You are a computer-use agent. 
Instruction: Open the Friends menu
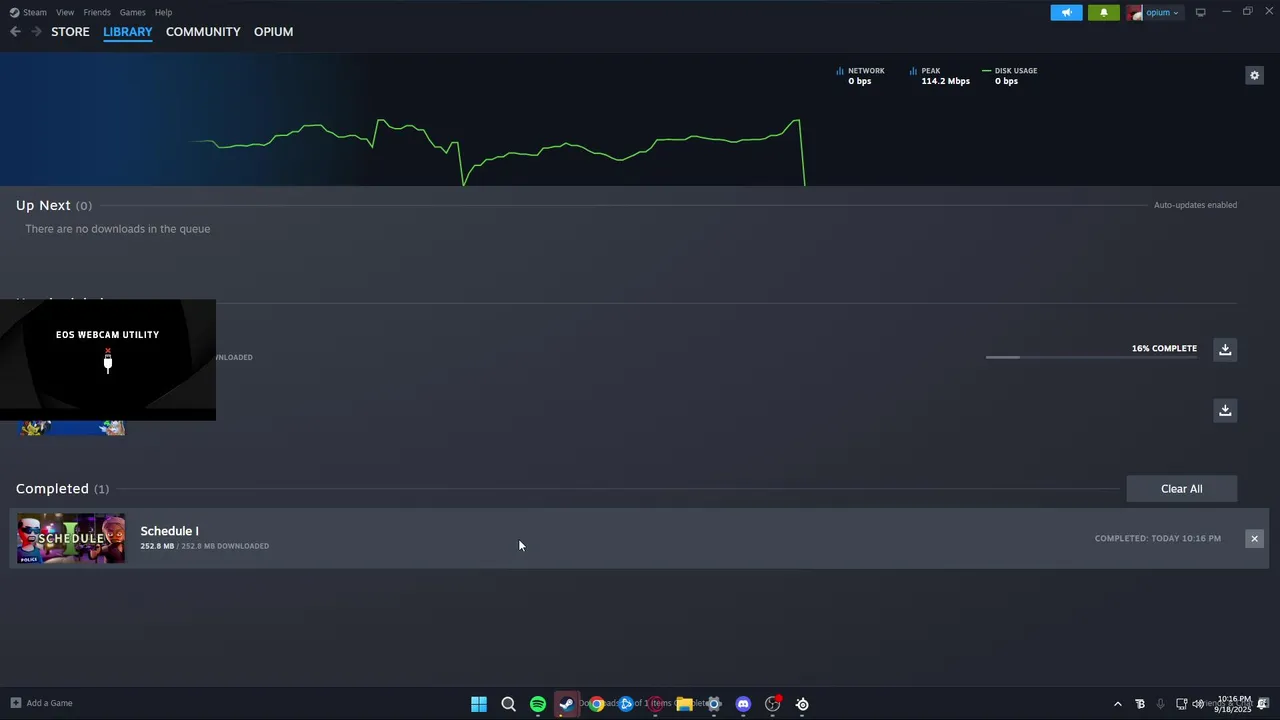(x=97, y=12)
